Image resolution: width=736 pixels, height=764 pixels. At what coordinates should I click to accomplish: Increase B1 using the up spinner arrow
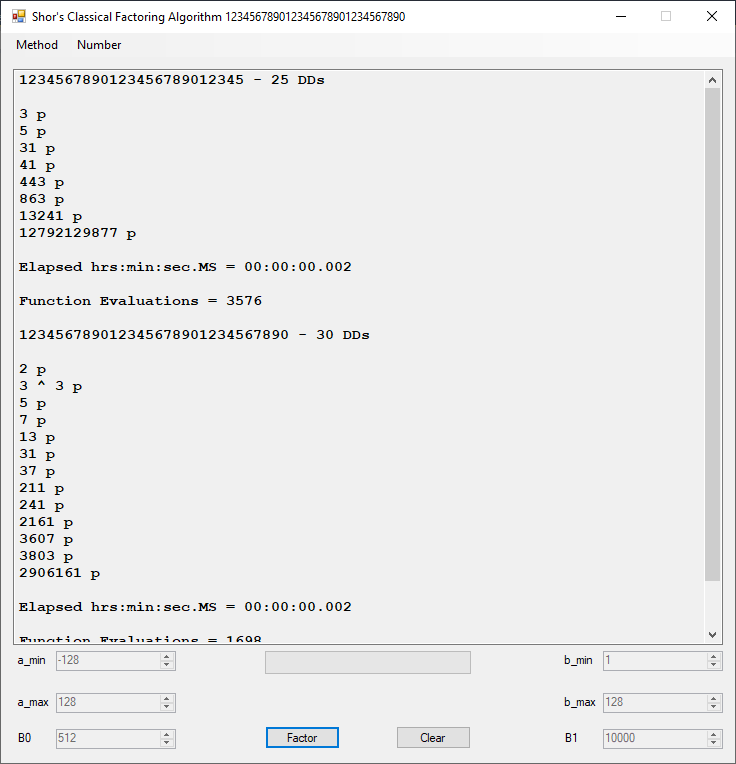714,734
